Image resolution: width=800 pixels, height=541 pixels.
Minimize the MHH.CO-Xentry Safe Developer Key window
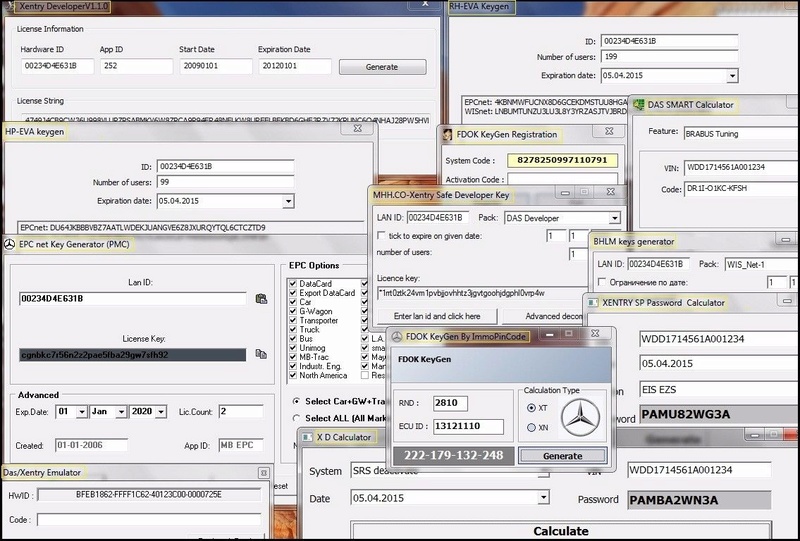tap(565, 192)
